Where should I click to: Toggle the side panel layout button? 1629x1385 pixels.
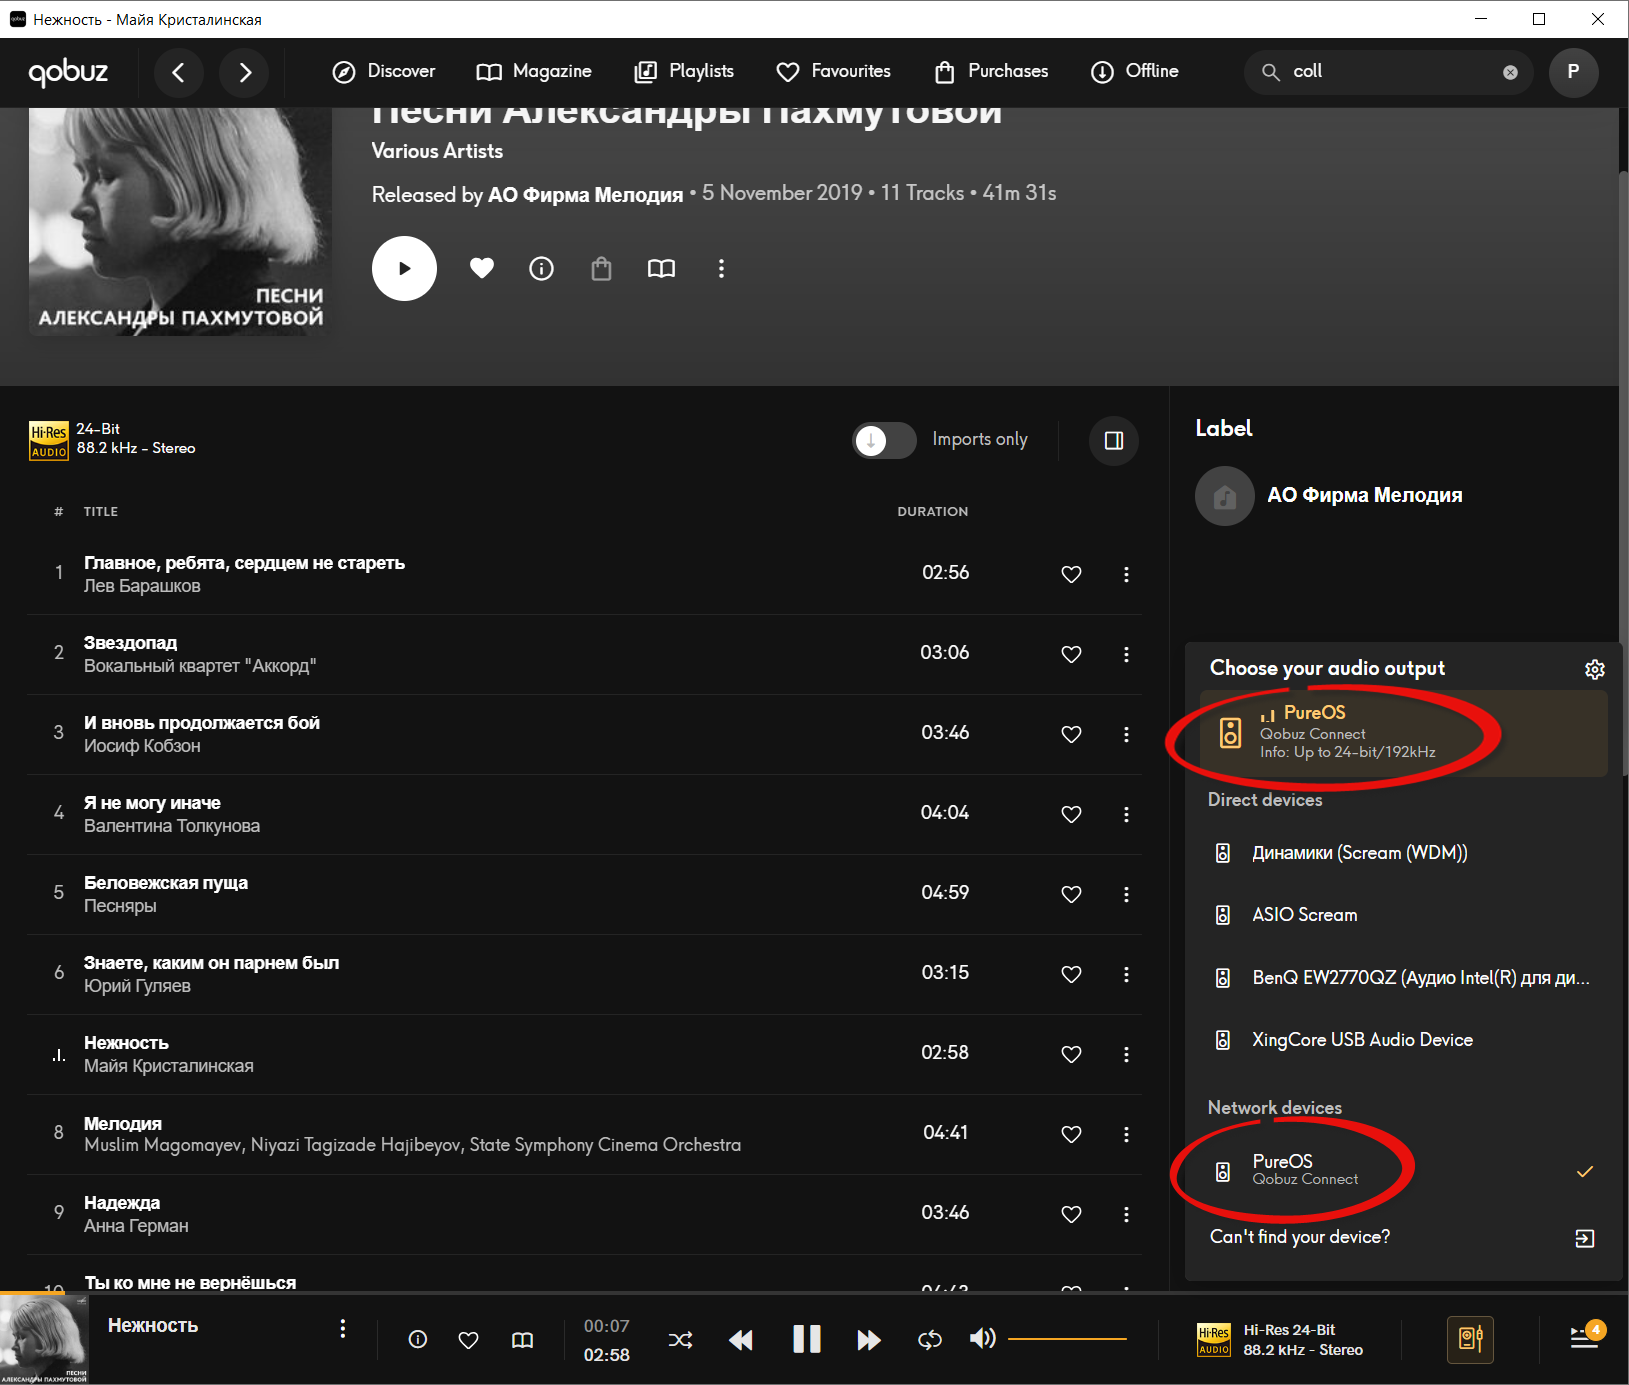(x=1114, y=441)
